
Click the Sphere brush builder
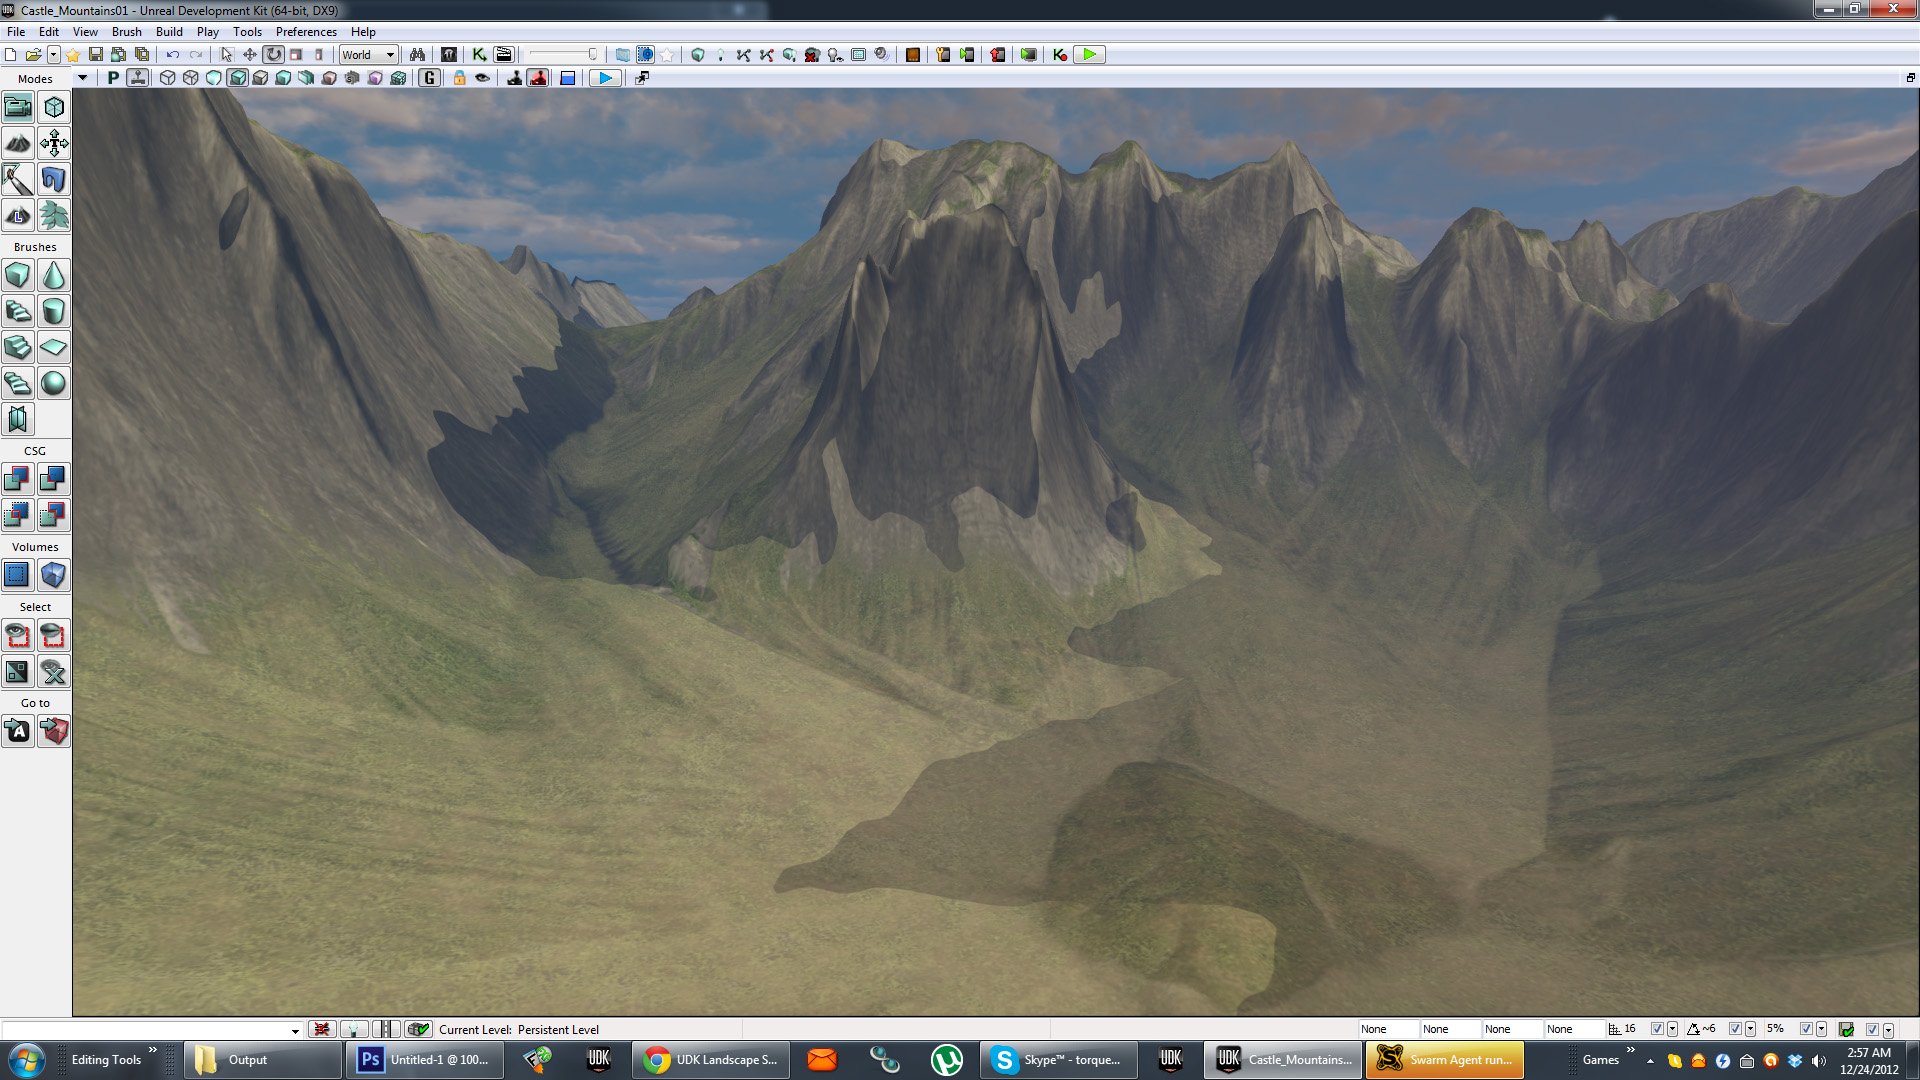(x=53, y=383)
